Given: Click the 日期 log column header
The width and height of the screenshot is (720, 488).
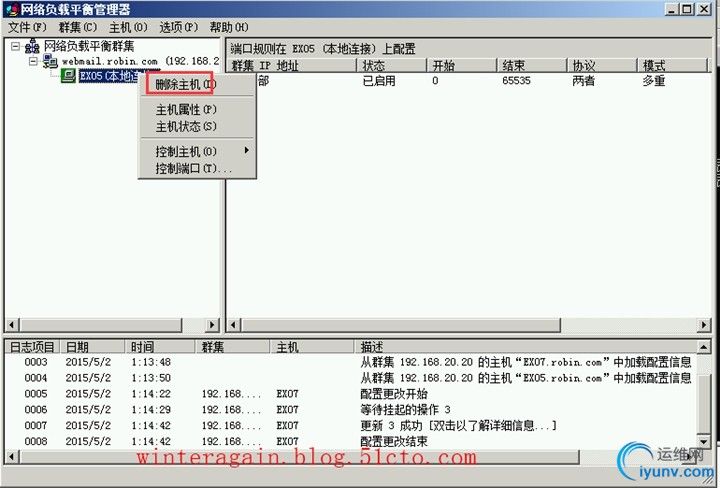Looking at the screenshot, I should 92,347.
